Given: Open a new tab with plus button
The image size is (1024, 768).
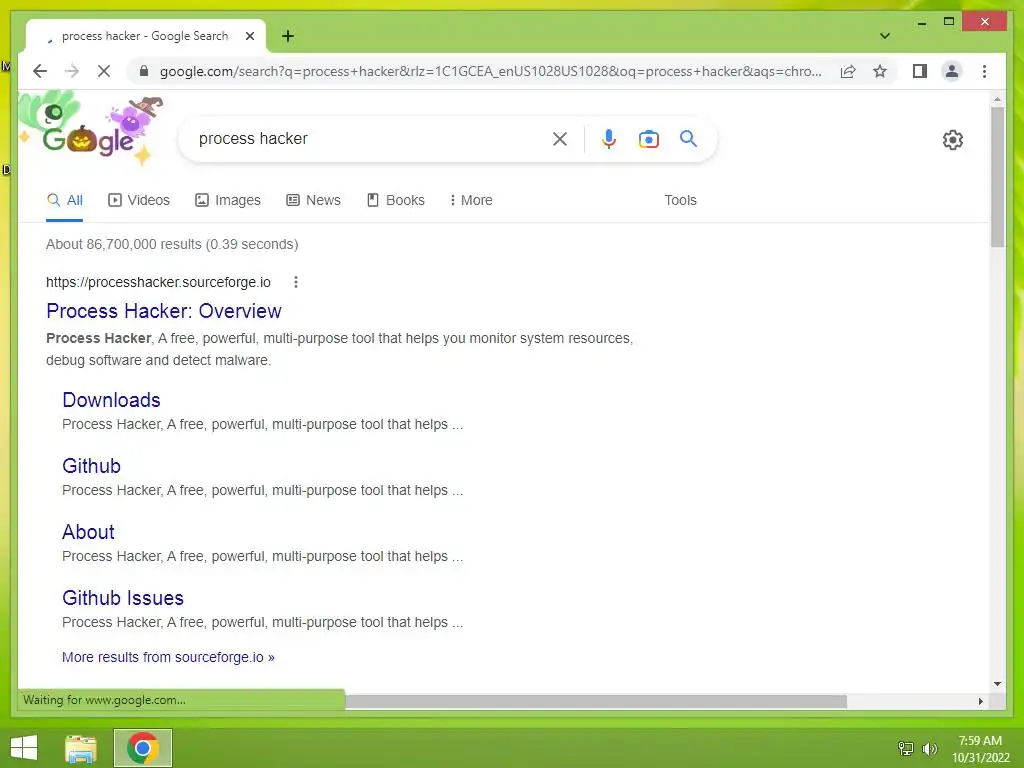Looking at the screenshot, I should pyautogui.click(x=288, y=36).
